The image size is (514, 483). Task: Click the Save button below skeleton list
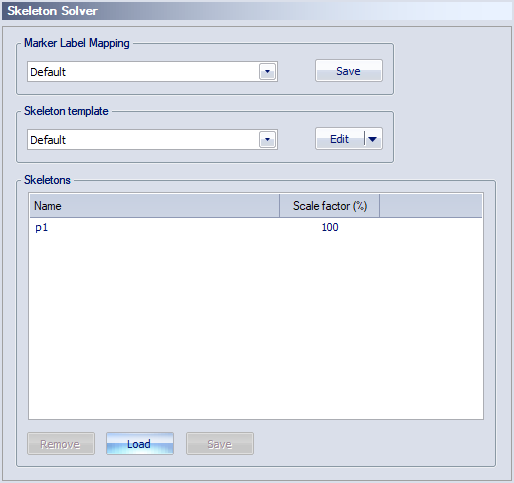click(x=220, y=444)
